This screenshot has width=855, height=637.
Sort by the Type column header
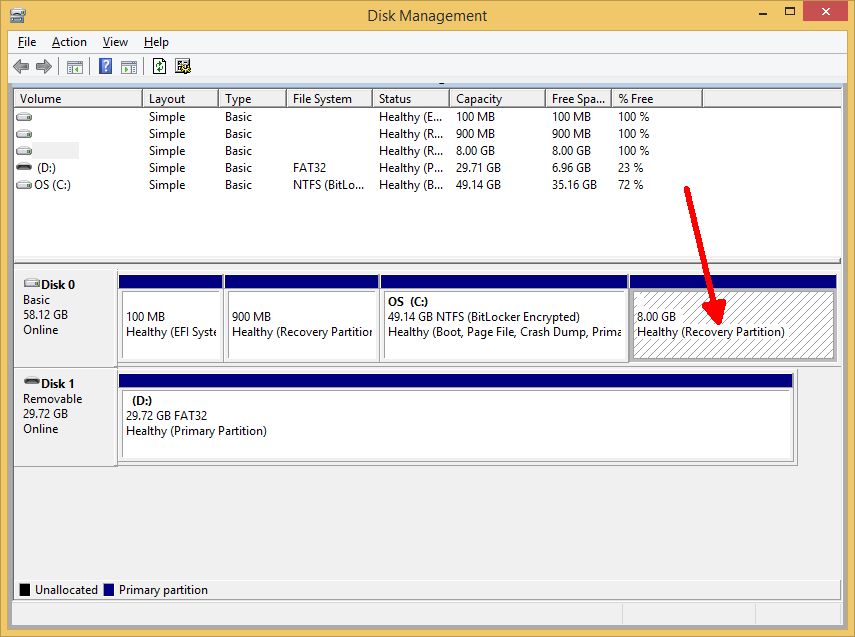(252, 99)
